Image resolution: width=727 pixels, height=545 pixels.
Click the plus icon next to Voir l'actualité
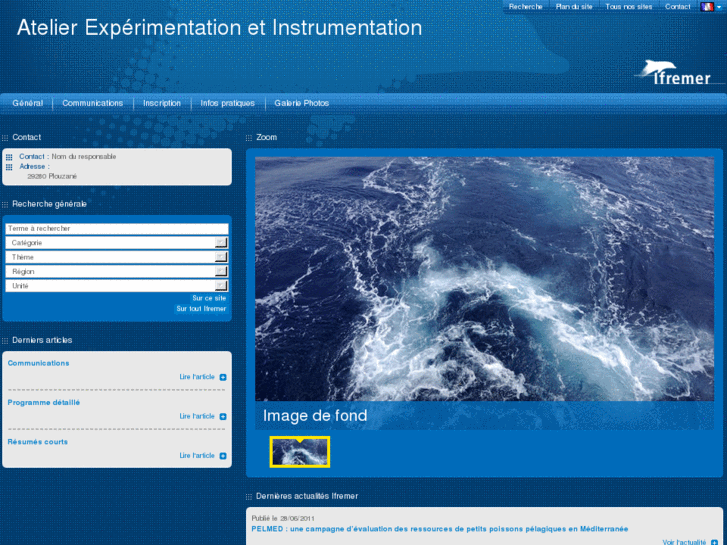714,542
